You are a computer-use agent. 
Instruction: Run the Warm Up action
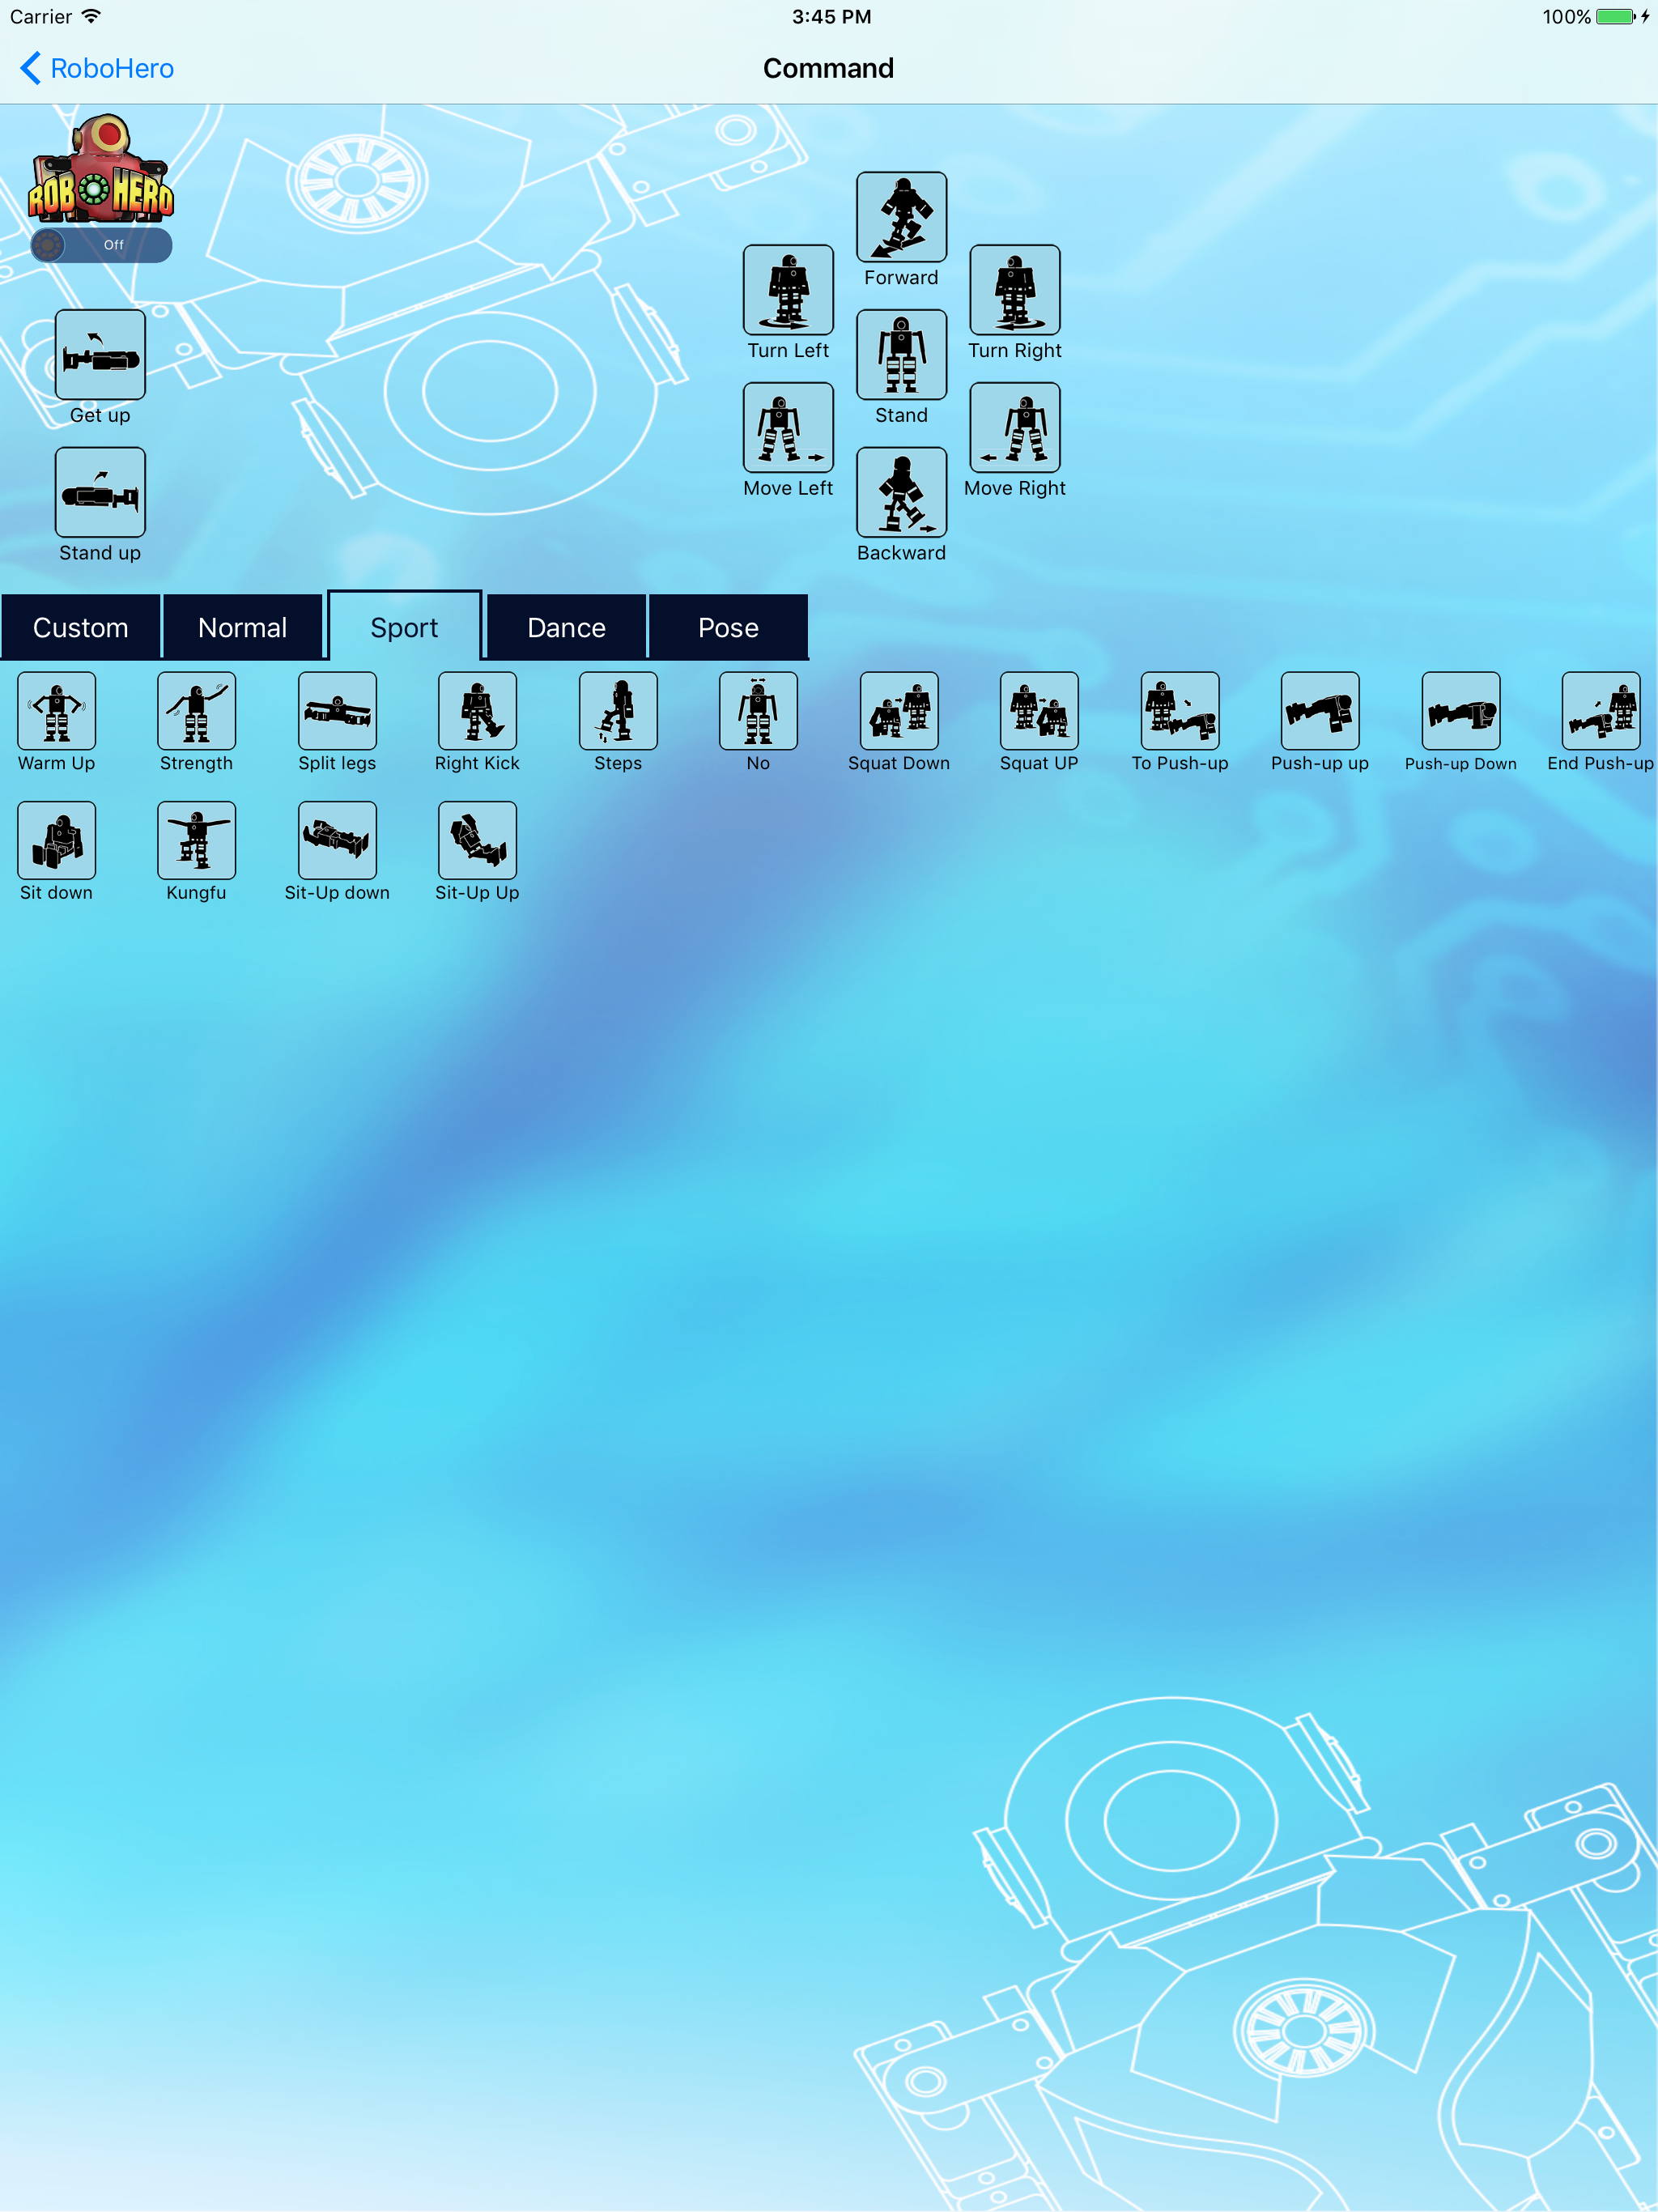56,711
